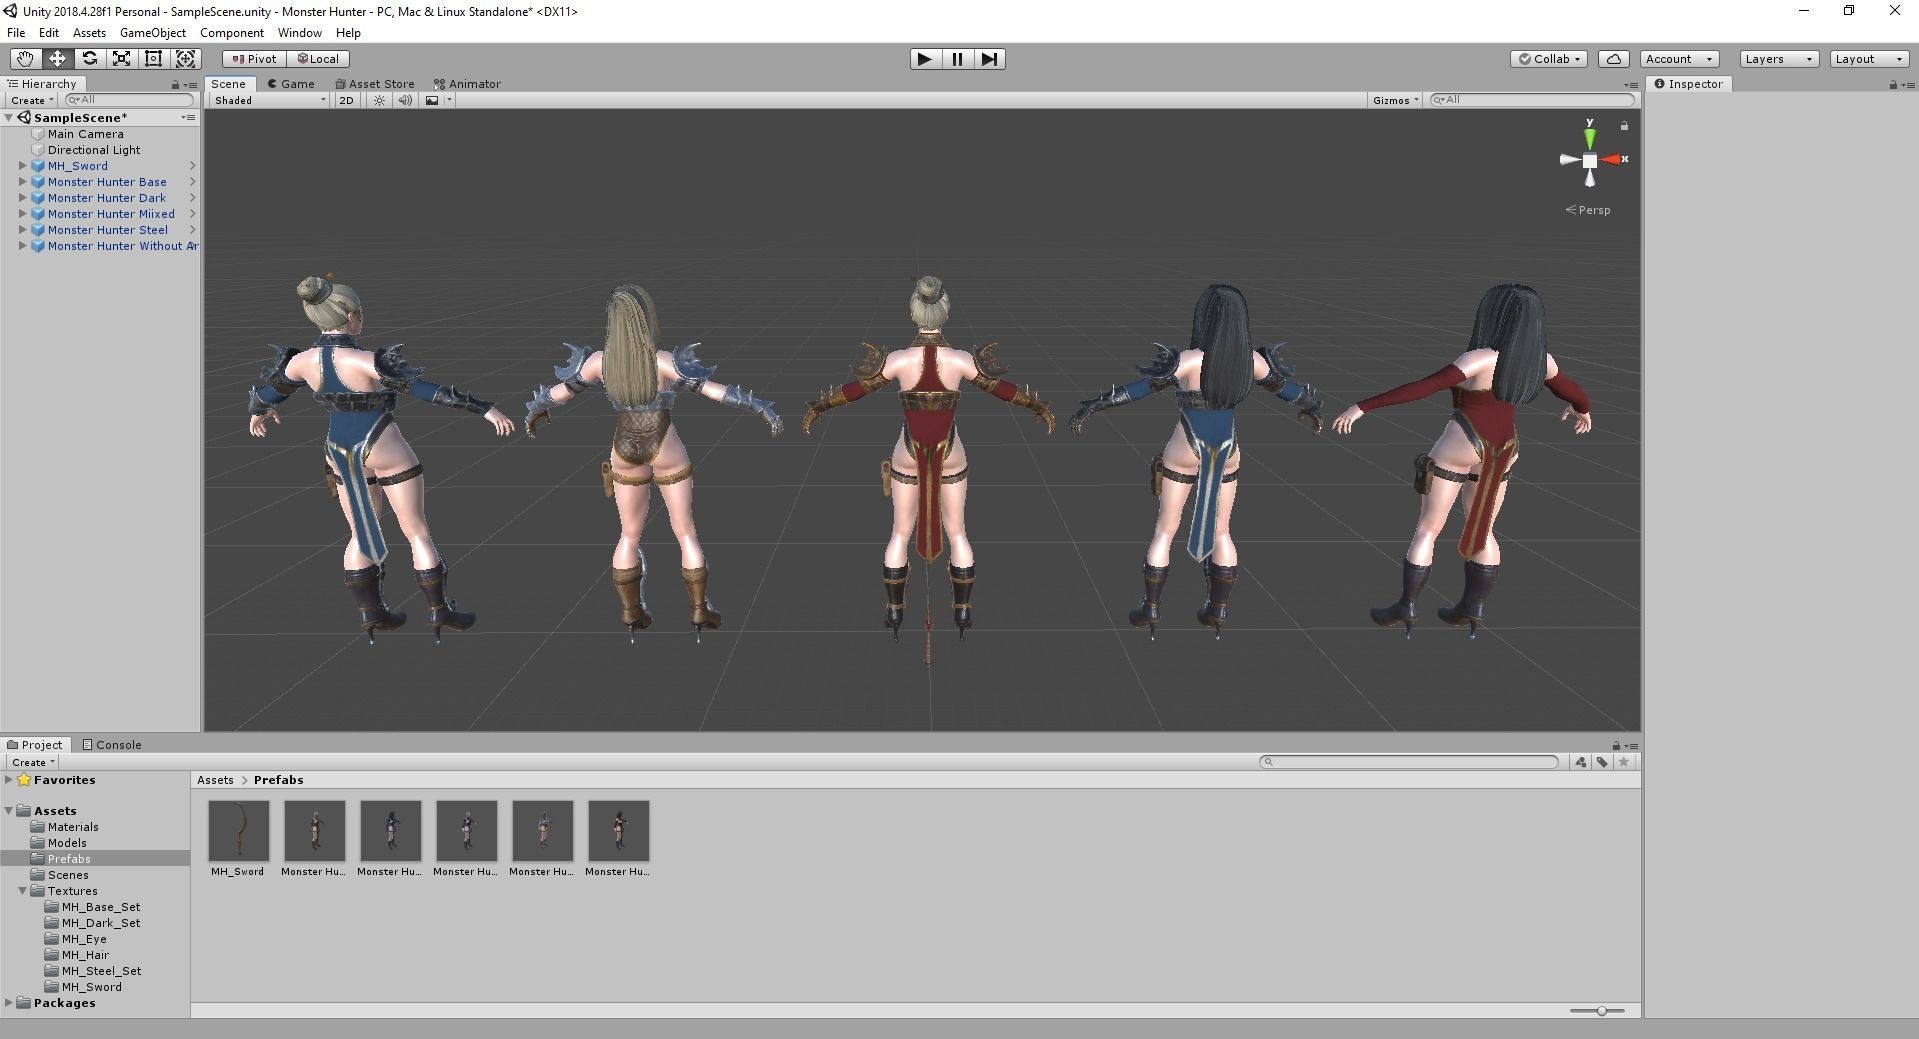
Task: Select Main Camera in Hierarchy
Action: point(86,134)
